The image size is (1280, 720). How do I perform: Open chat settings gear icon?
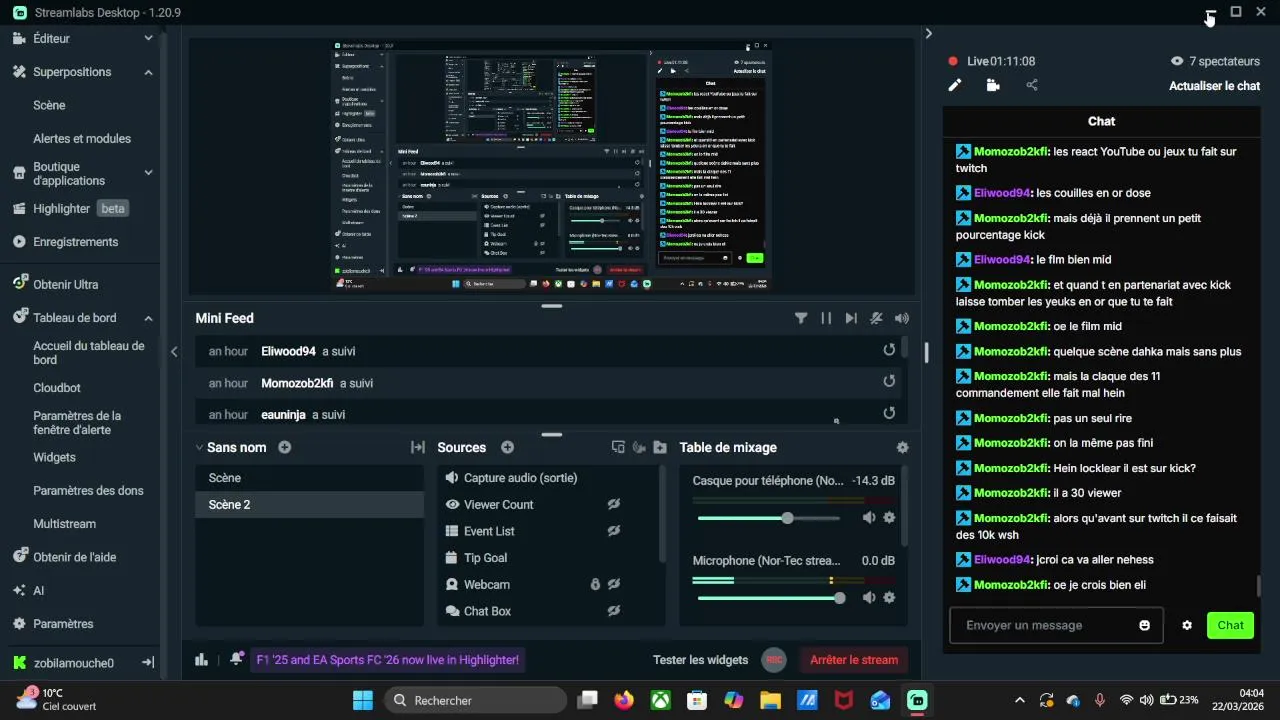point(1187,625)
